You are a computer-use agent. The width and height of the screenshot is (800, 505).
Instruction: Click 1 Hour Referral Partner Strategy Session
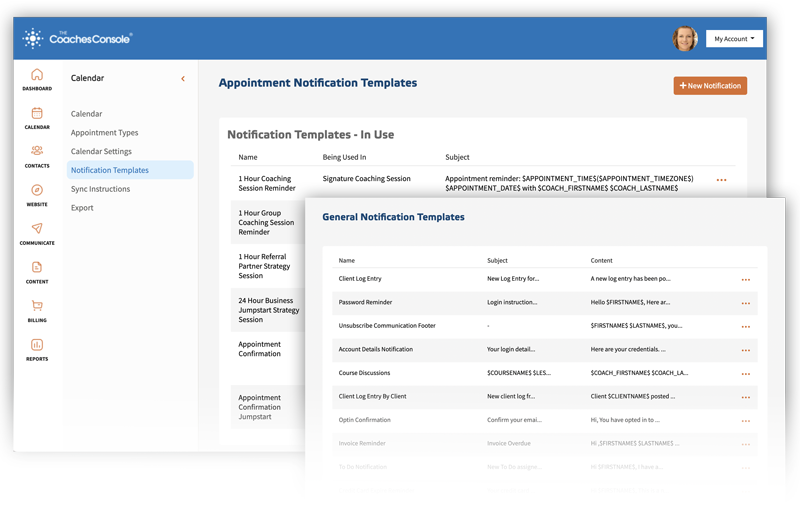tap(264, 266)
